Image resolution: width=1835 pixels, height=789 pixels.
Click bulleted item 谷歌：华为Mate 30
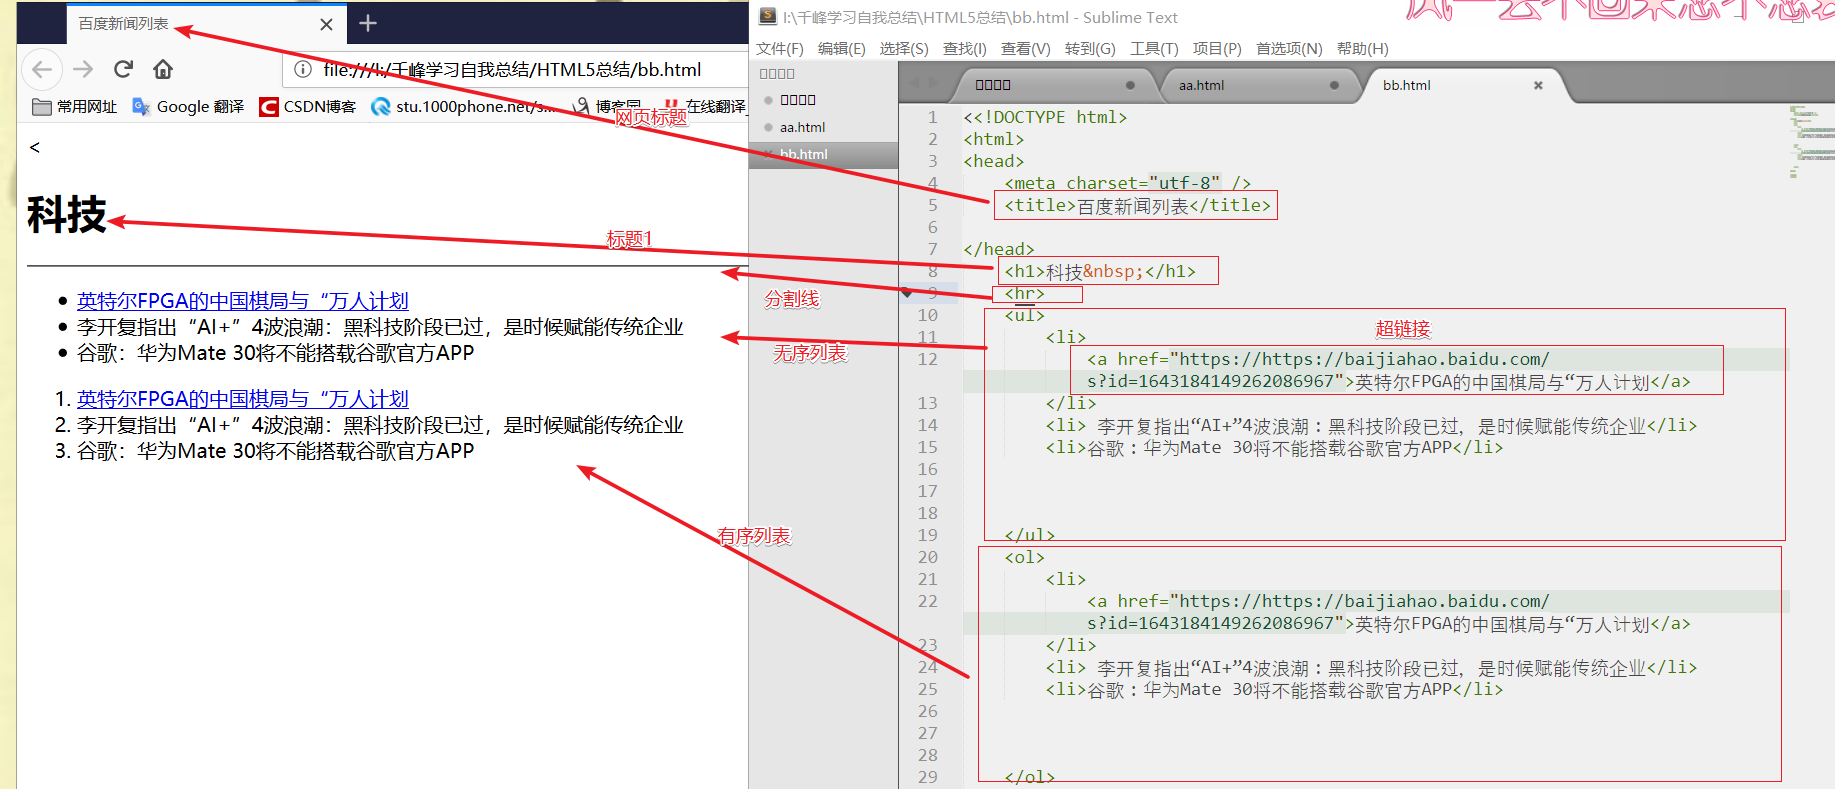[275, 353]
